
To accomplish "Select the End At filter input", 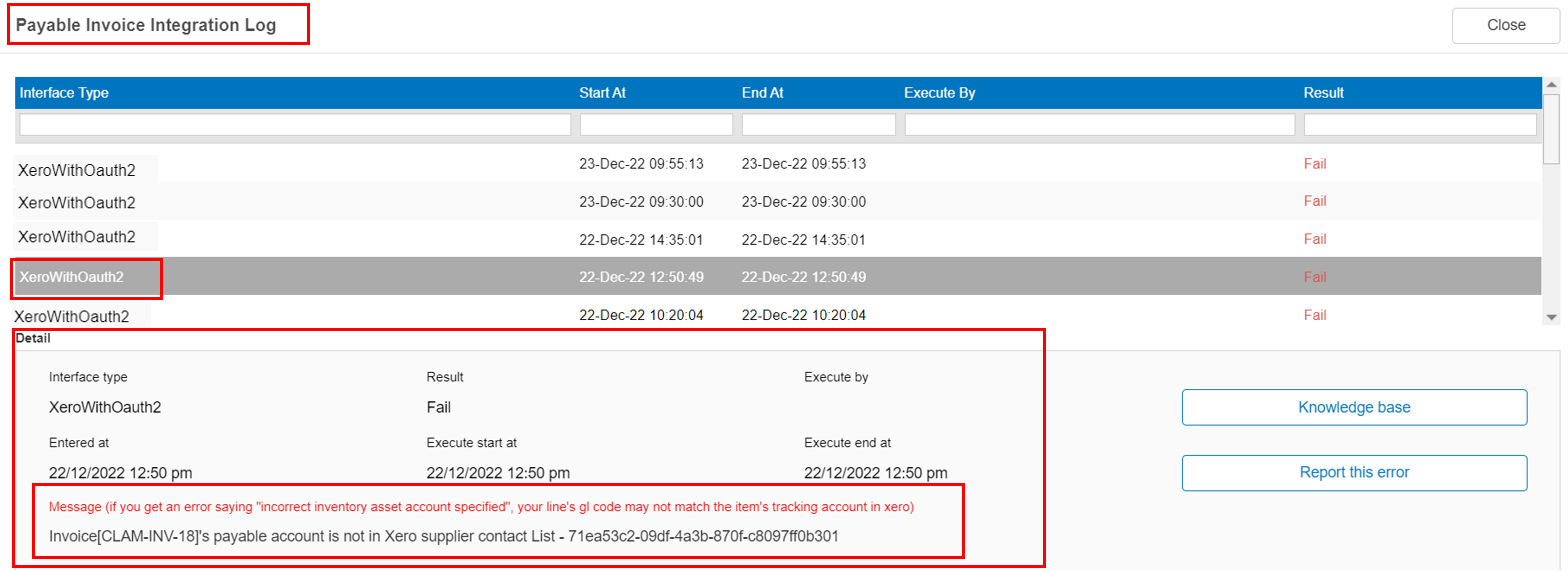I will pyautogui.click(x=818, y=124).
